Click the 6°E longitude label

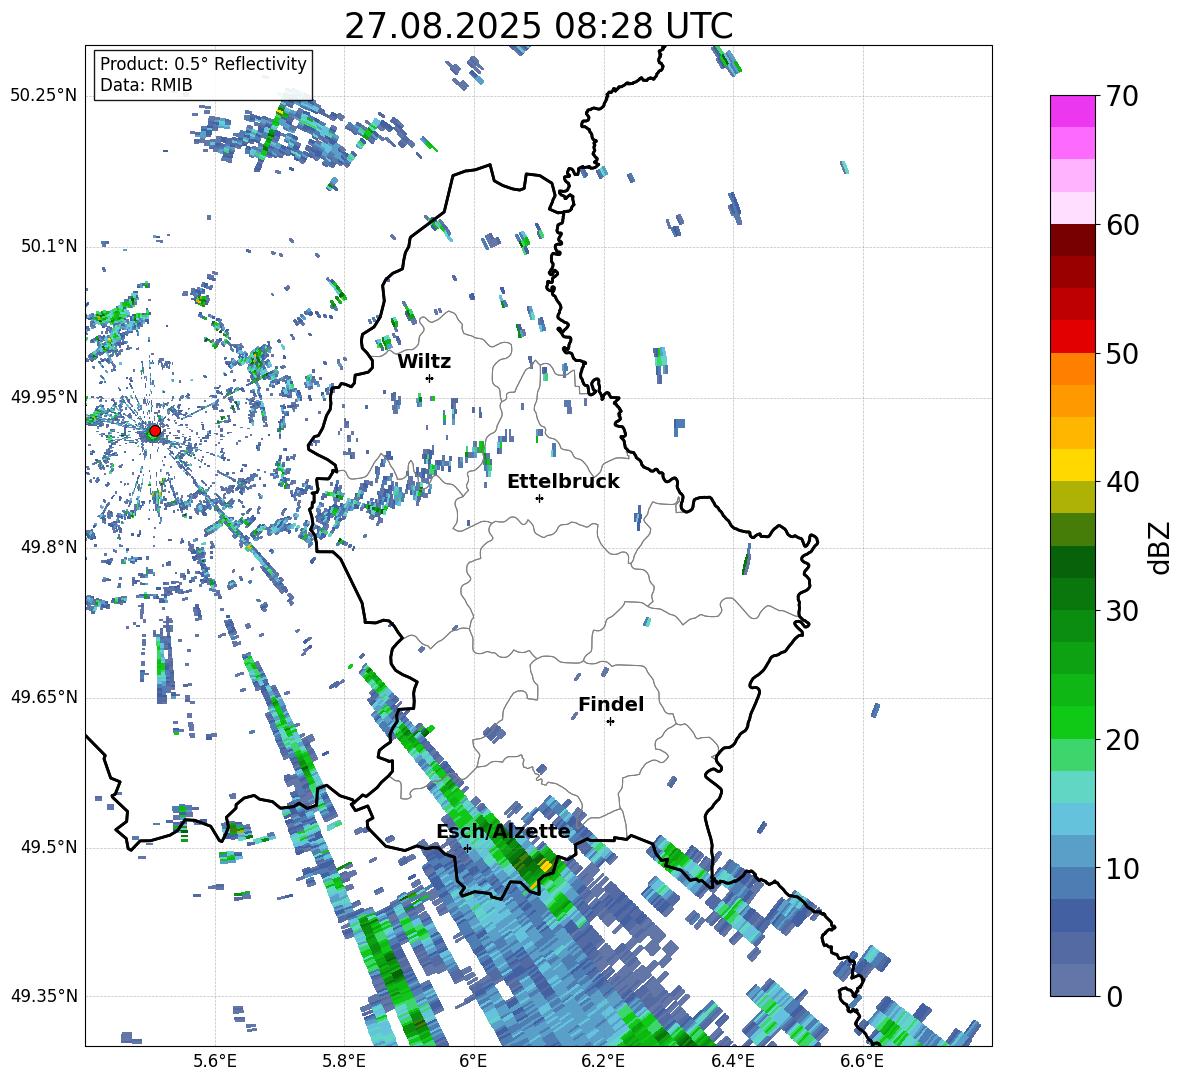click(x=473, y=1062)
